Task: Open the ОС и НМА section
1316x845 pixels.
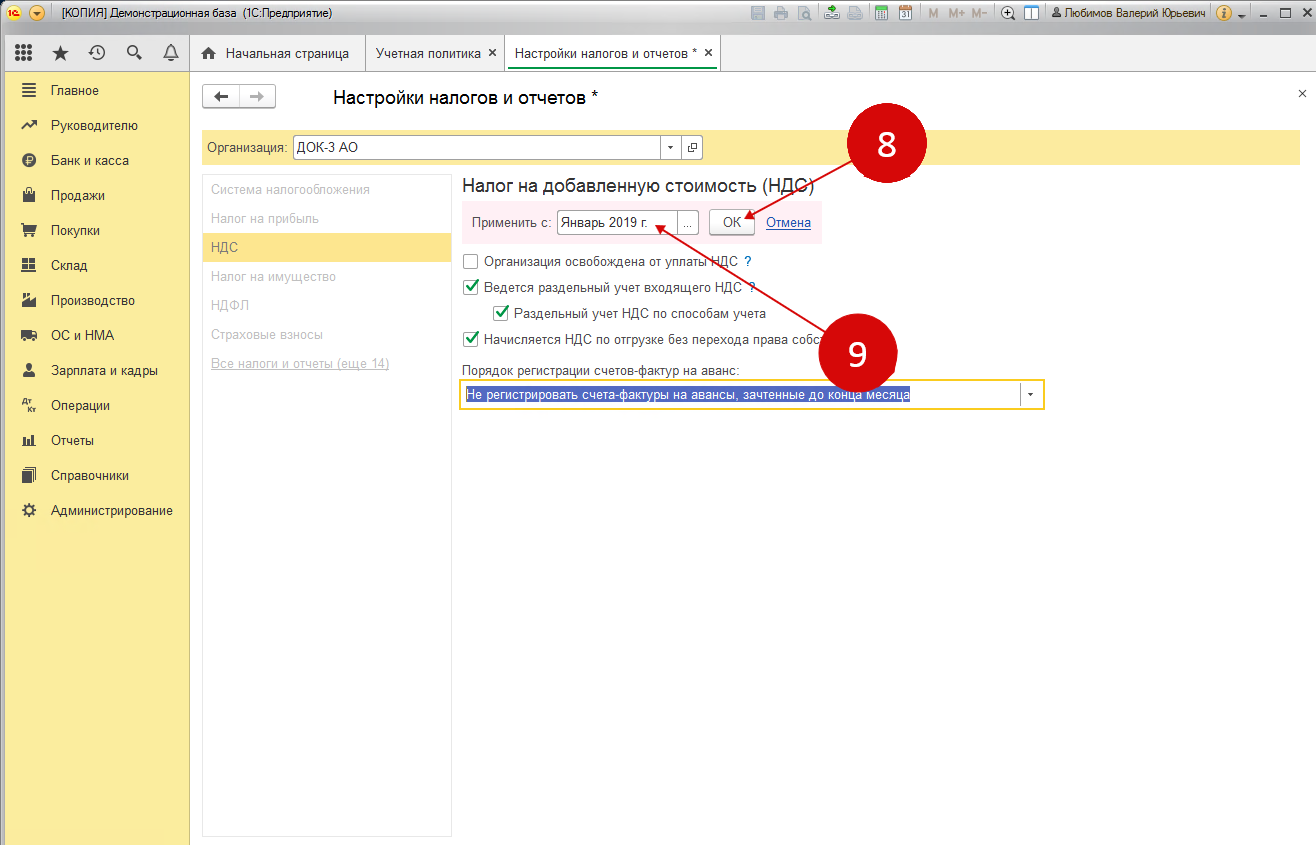Action: click(x=95, y=335)
